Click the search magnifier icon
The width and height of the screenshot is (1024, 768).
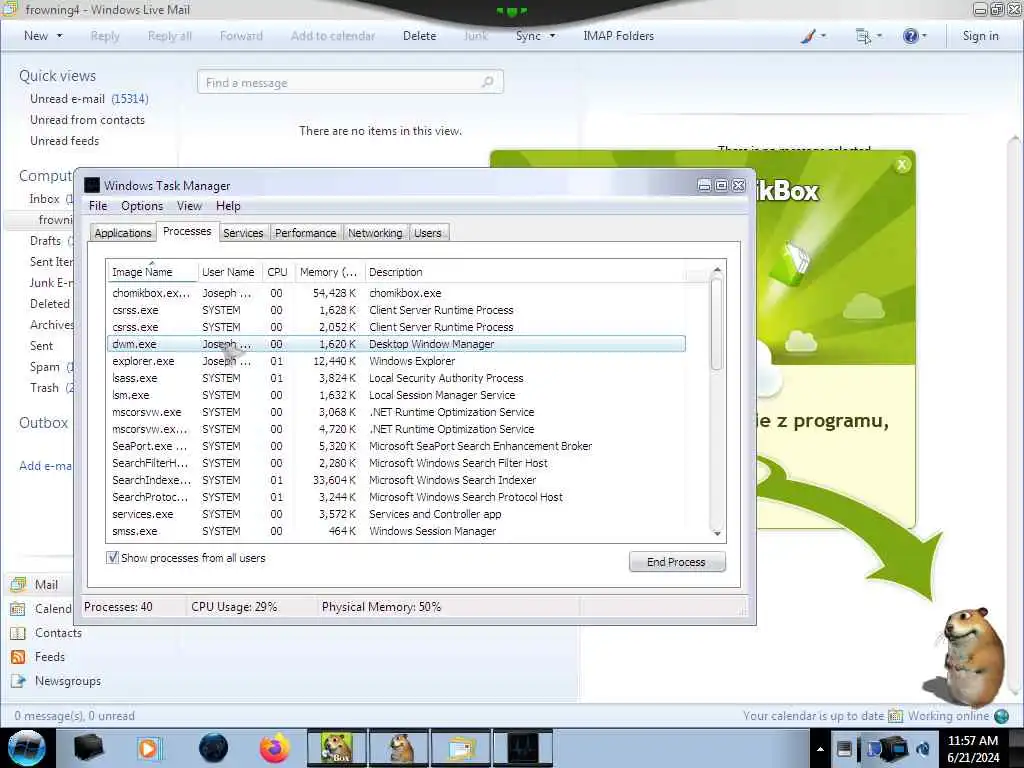[487, 82]
